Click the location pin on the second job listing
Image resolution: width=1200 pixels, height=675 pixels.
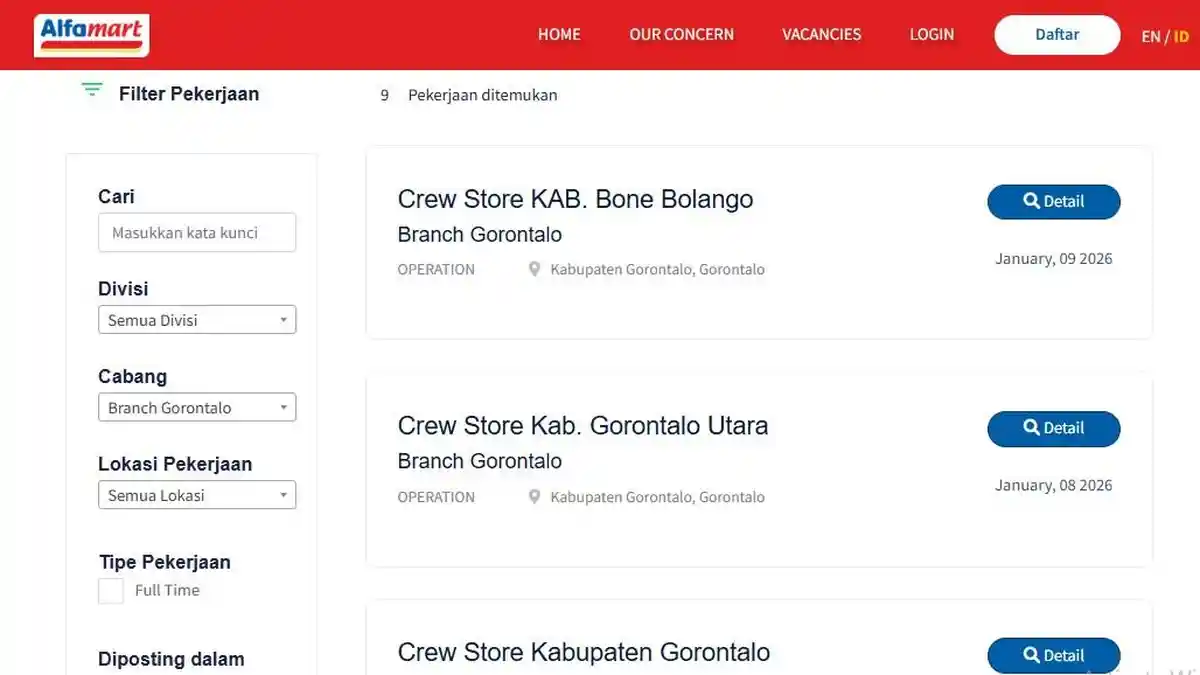[534, 496]
